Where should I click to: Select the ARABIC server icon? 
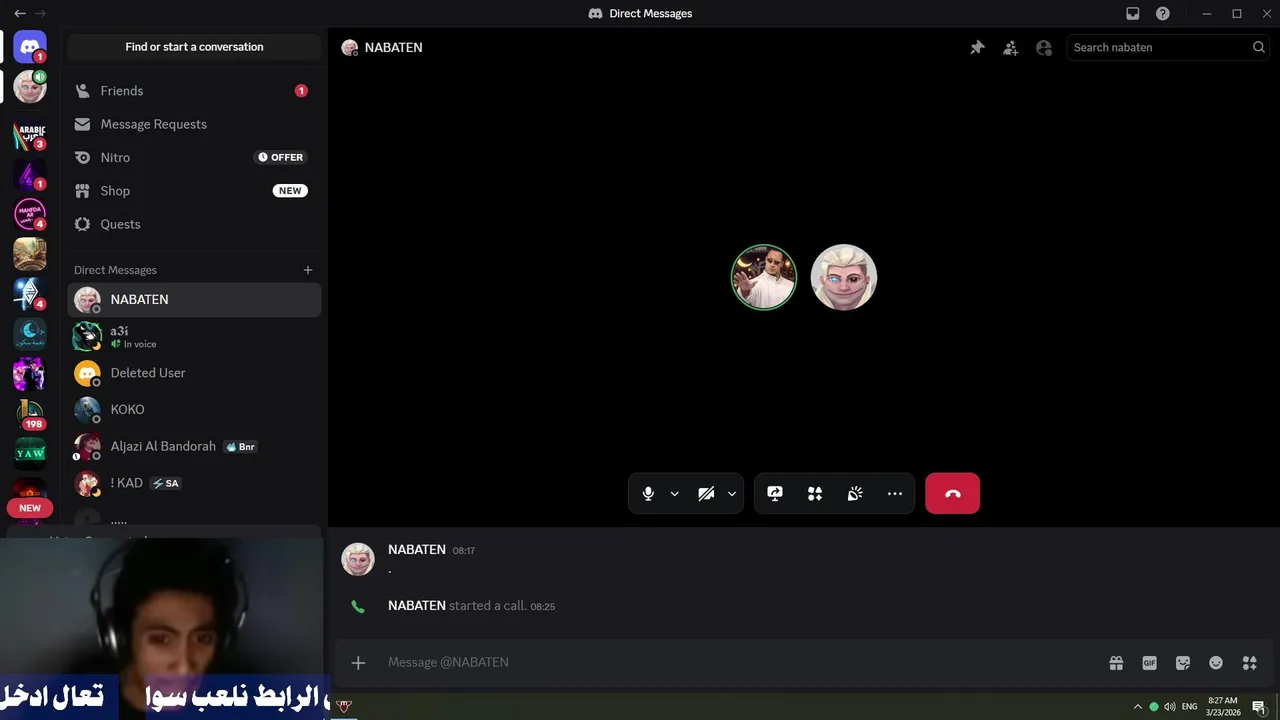[30, 133]
